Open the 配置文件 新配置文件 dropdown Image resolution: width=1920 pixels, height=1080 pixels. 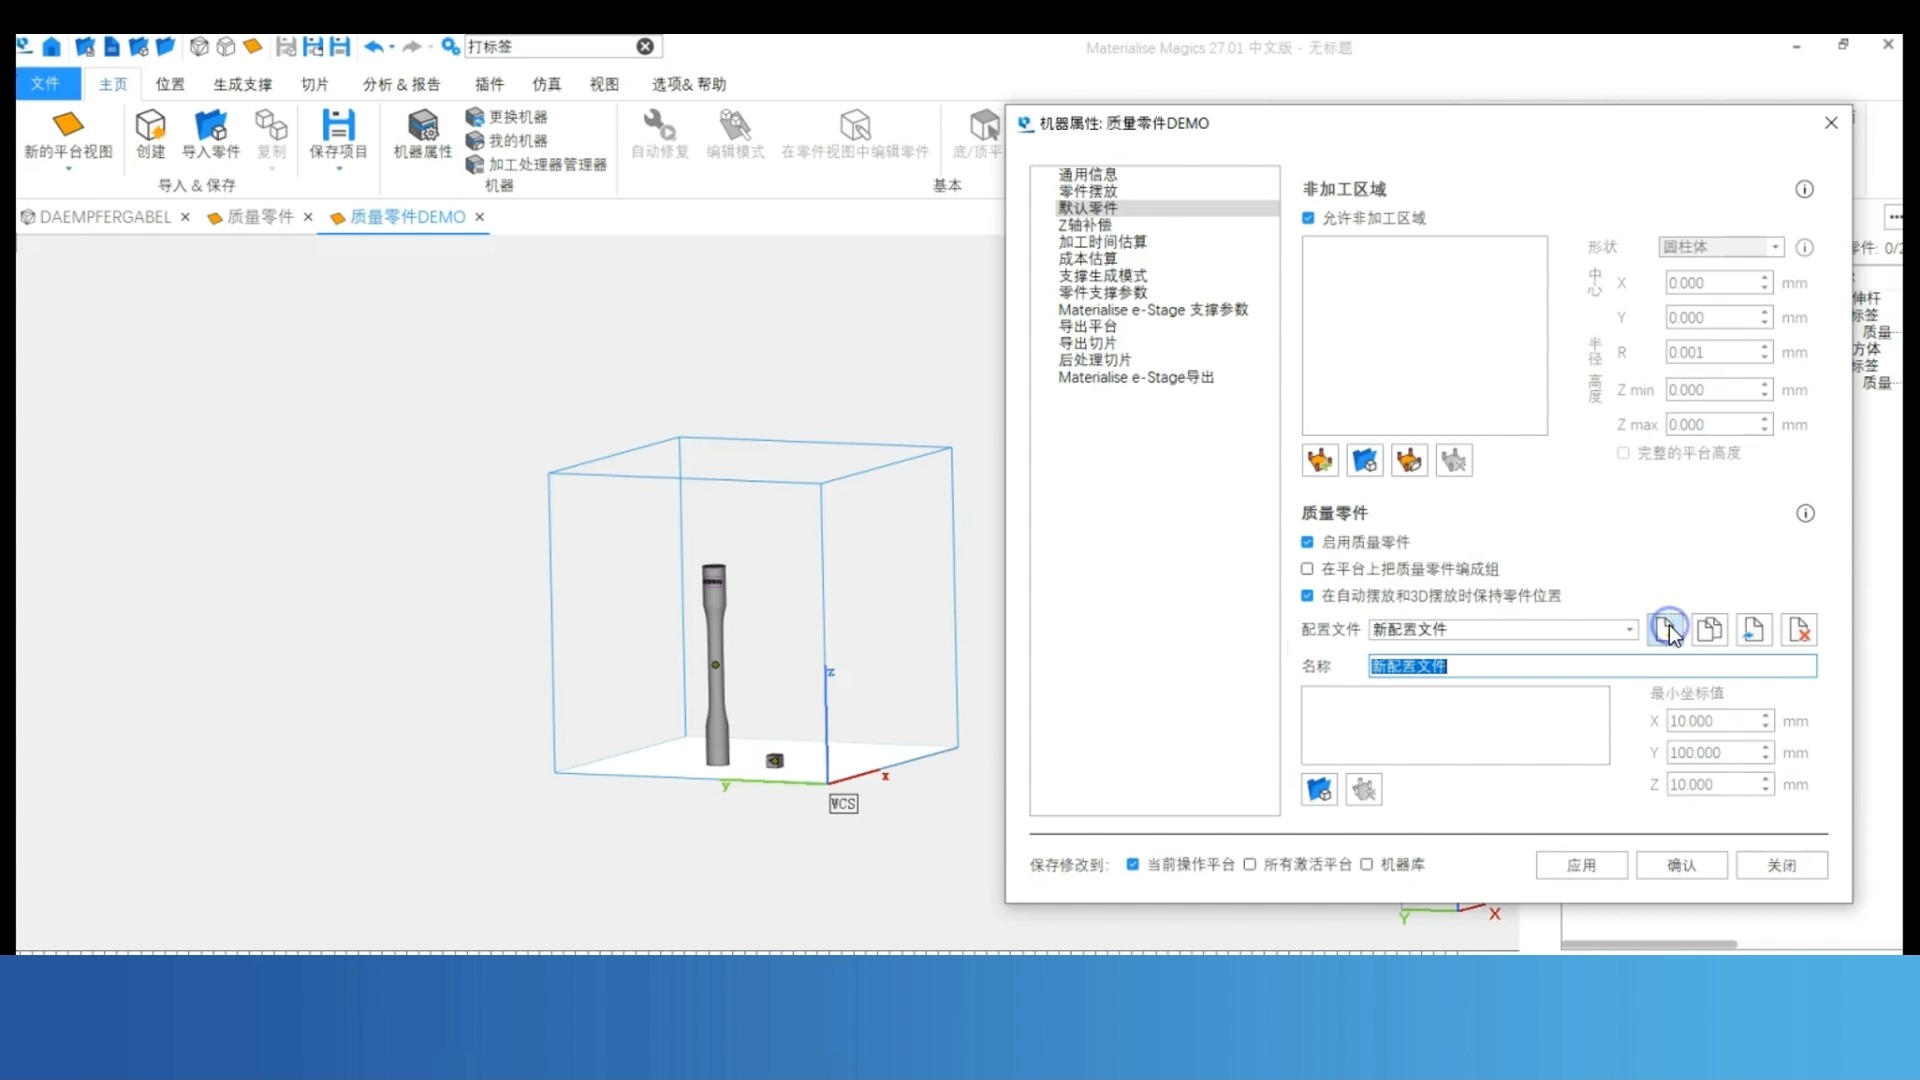(x=1504, y=629)
